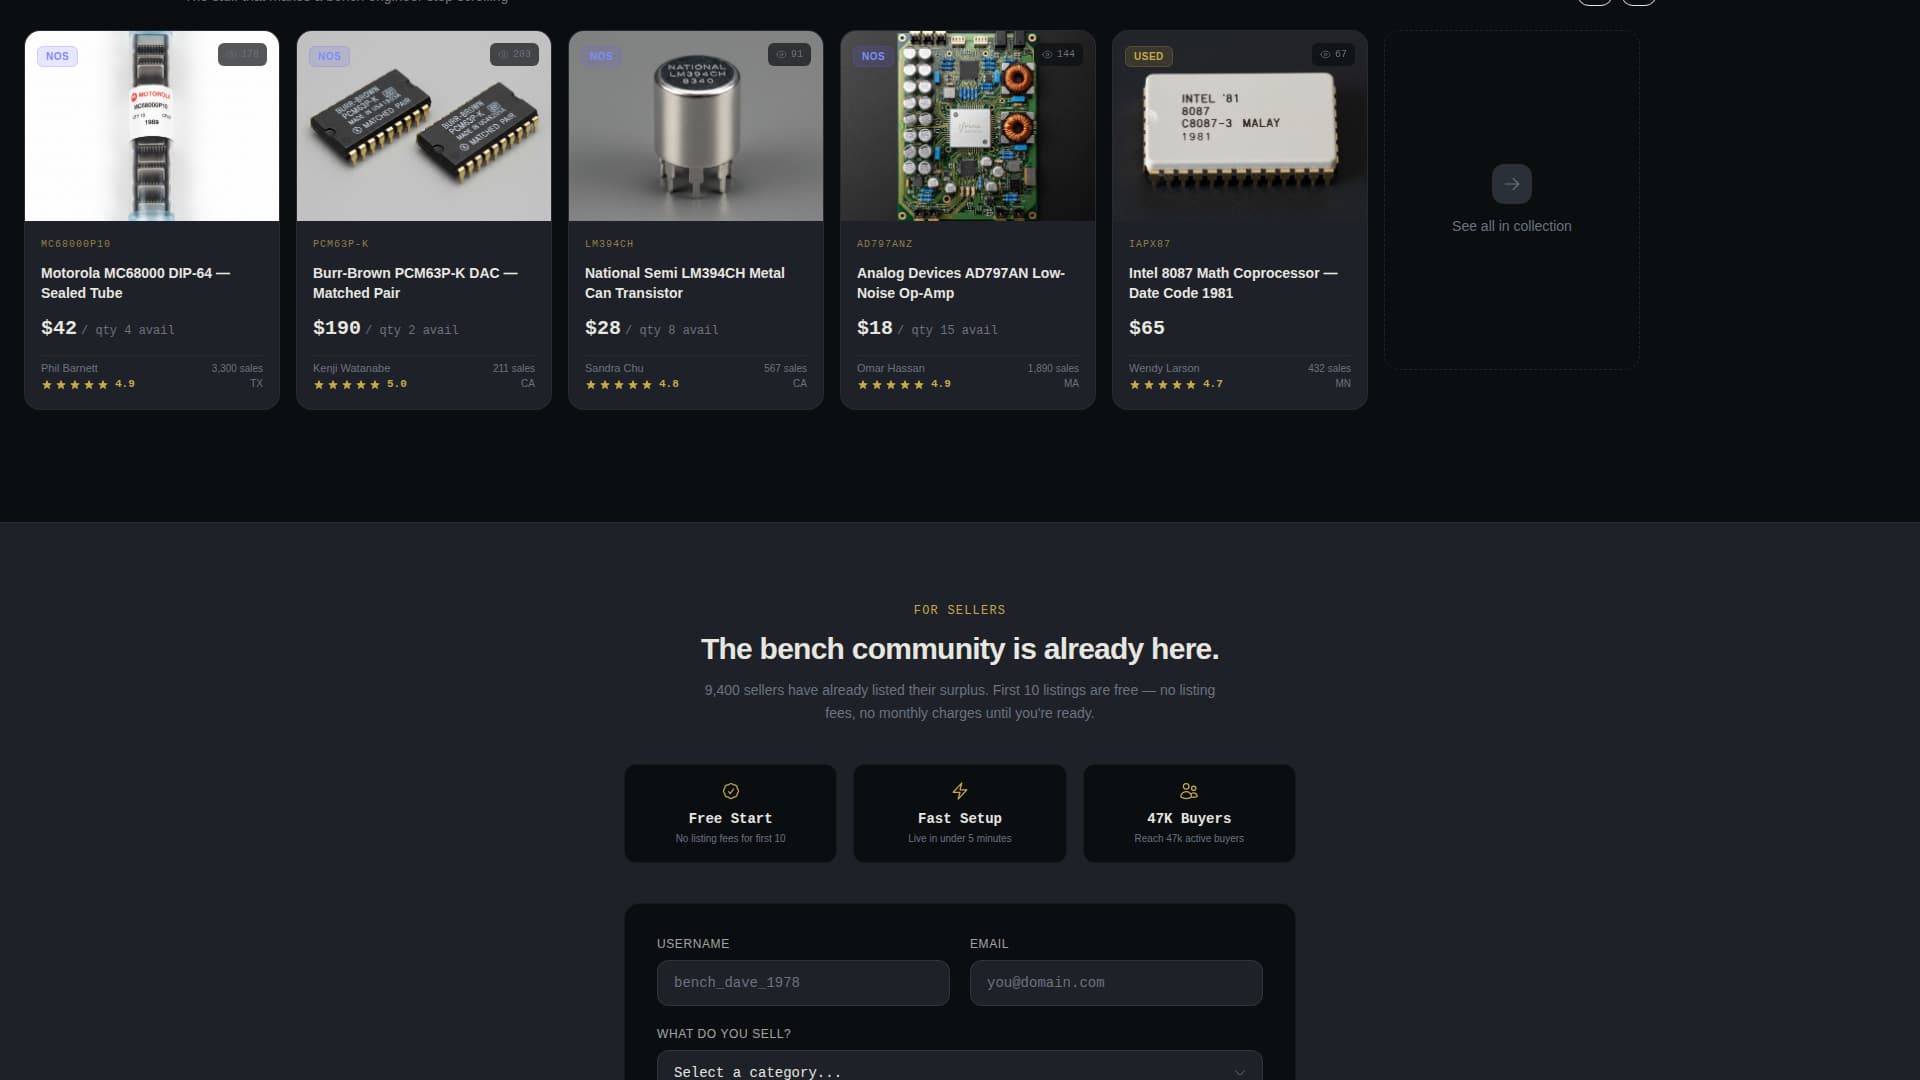Click the Intel 8087 ceramic chip image

pyautogui.click(x=1240, y=126)
